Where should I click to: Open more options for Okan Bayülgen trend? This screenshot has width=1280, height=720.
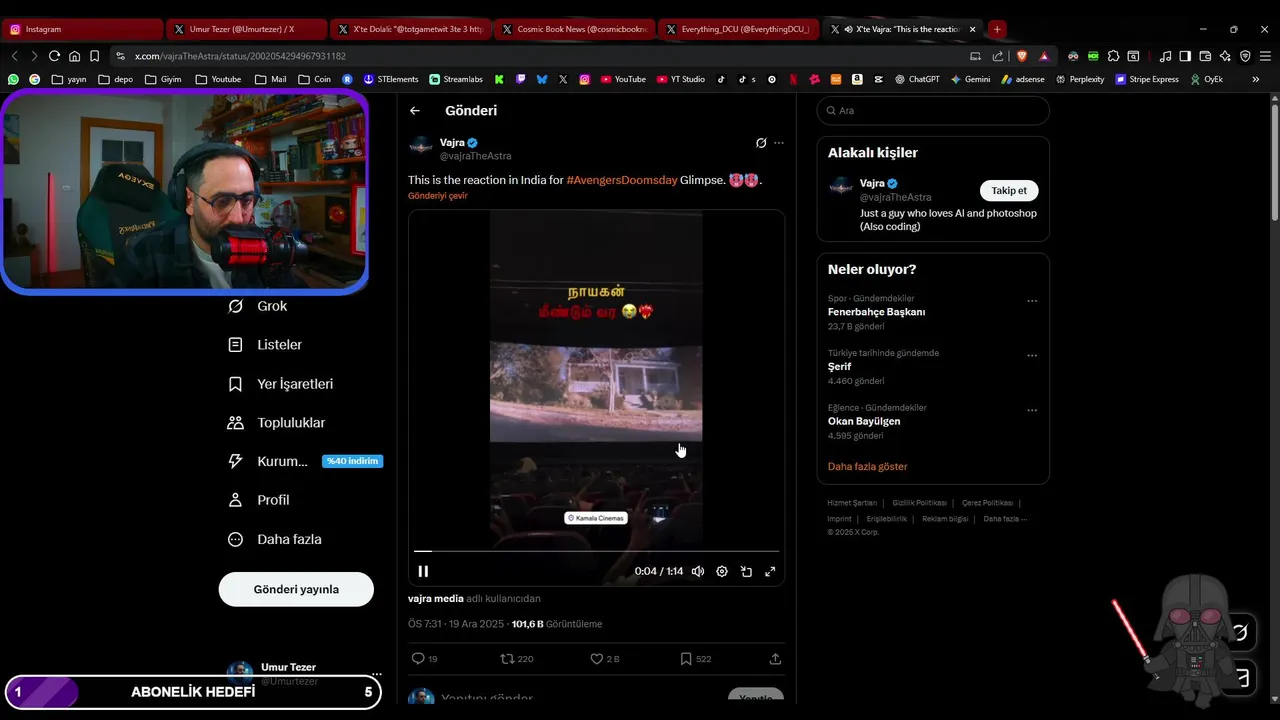(1032, 410)
